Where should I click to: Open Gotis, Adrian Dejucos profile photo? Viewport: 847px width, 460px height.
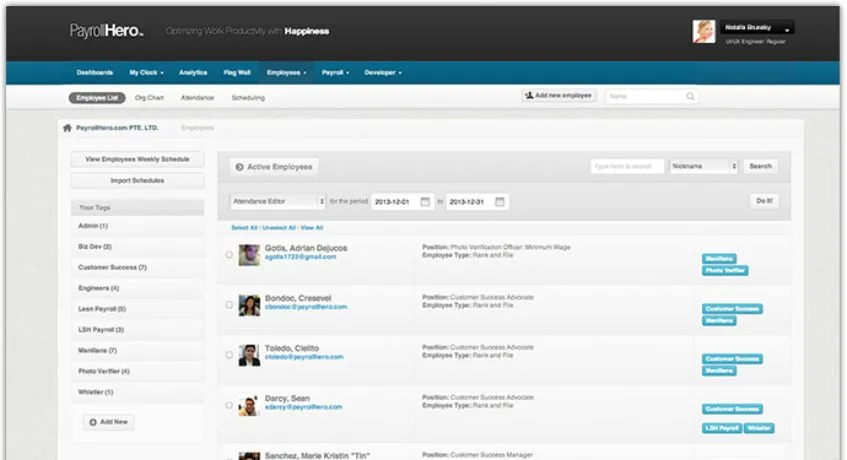tap(249, 255)
